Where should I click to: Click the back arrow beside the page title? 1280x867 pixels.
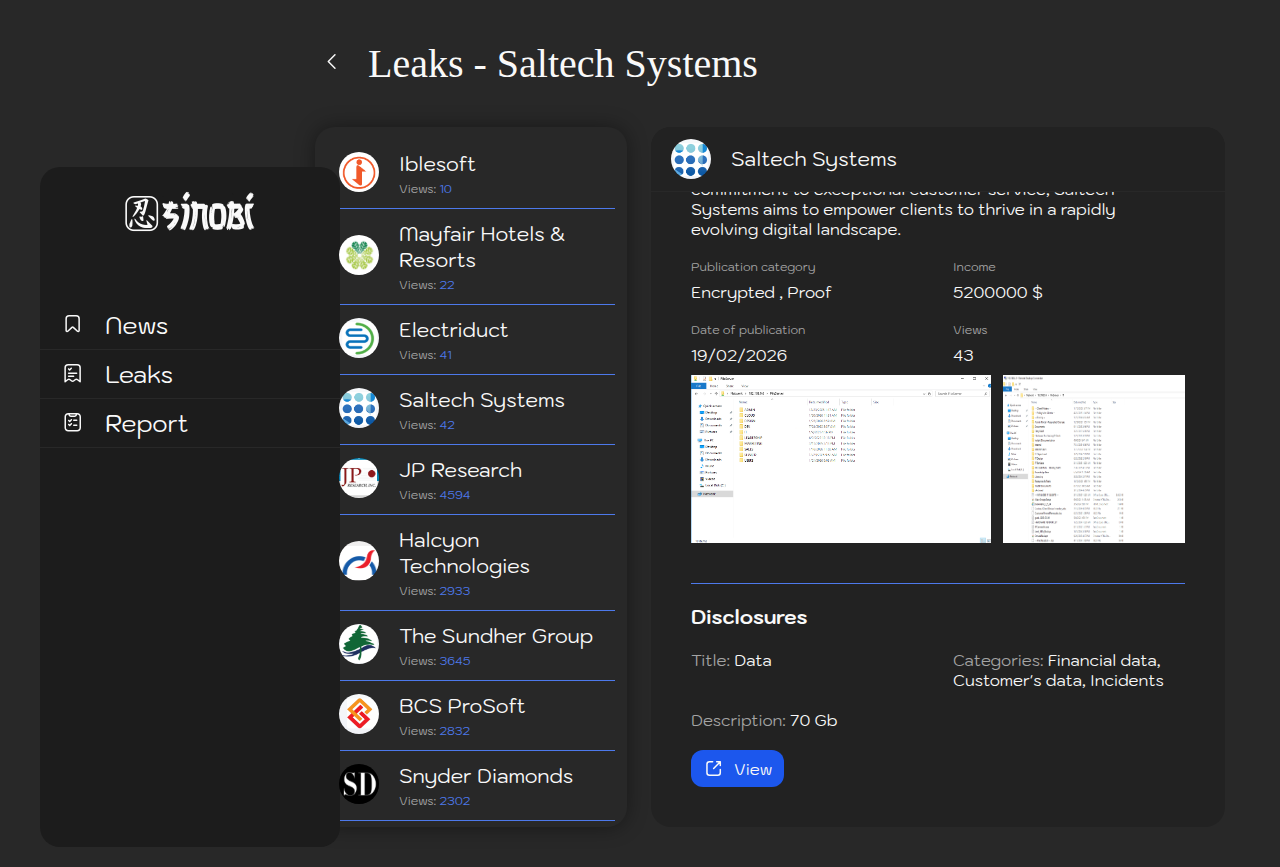[x=332, y=62]
